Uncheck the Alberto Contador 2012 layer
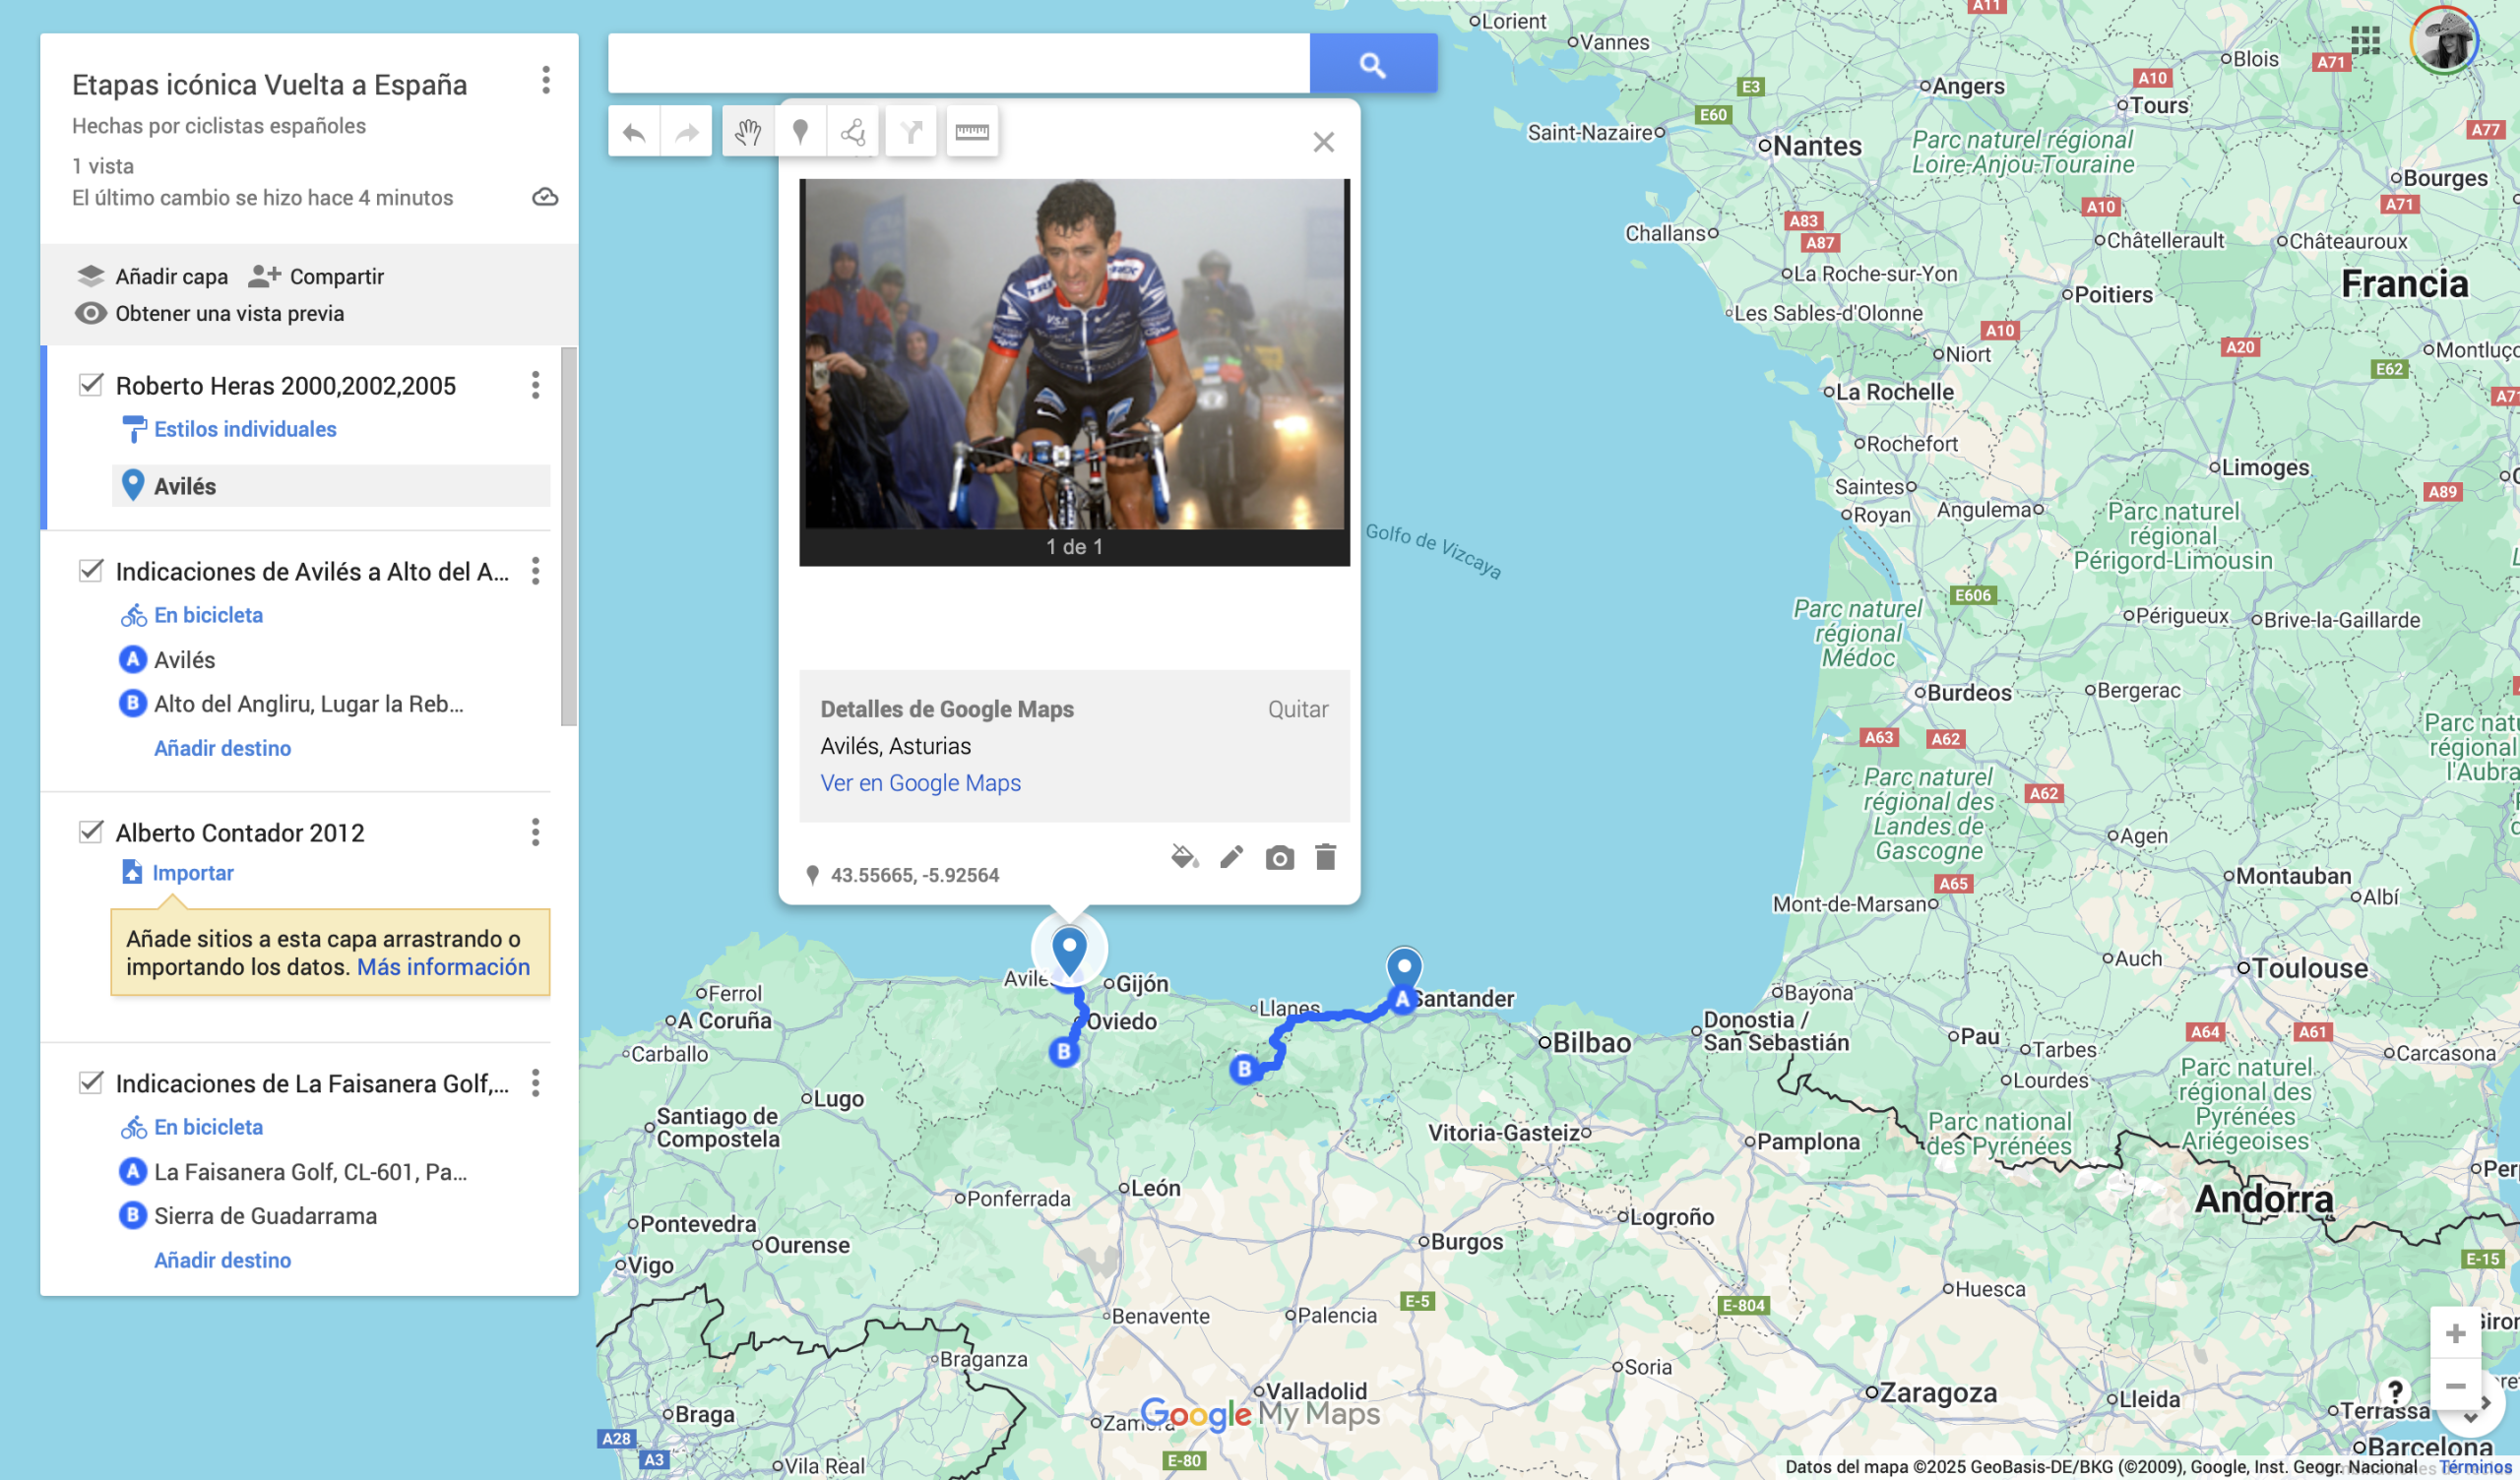The width and height of the screenshot is (2520, 1480). (90, 832)
